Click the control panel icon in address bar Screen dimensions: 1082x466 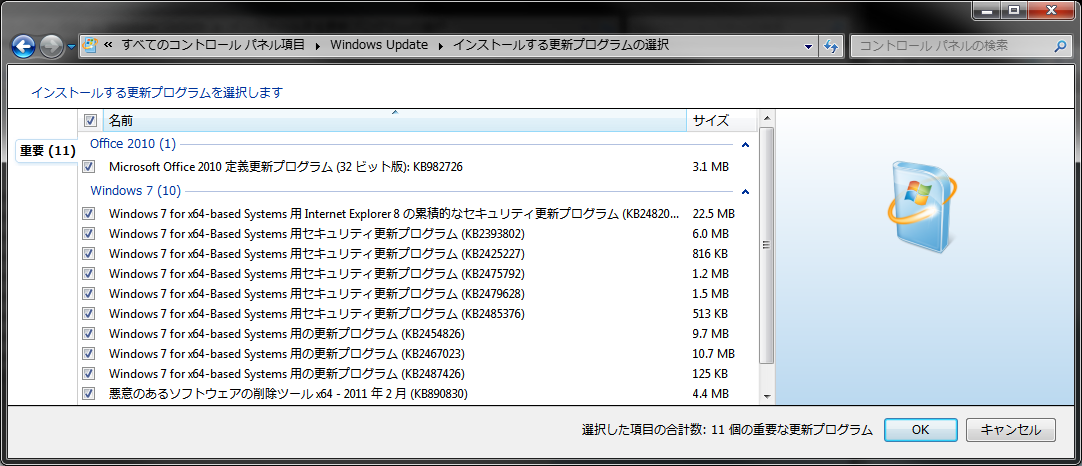click(x=90, y=46)
